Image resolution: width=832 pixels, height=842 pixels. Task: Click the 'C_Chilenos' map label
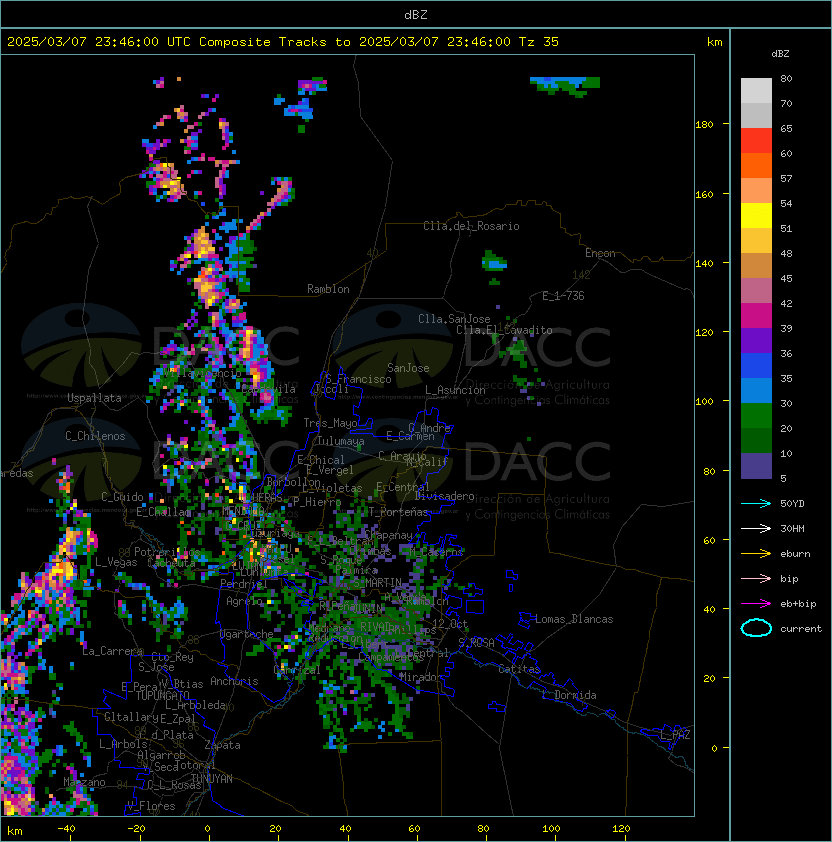coord(95,436)
